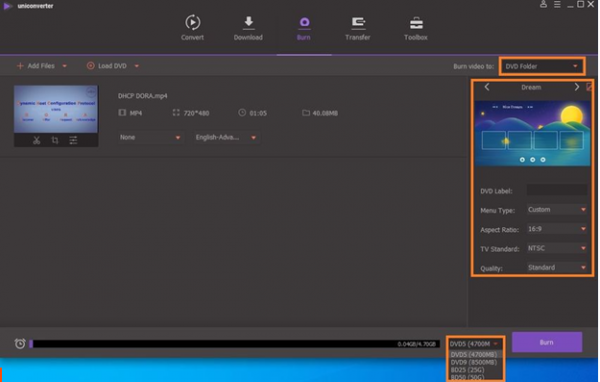600x382 pixels.
Task: Open the effects adjust sliders icon
Action: [x=73, y=140]
